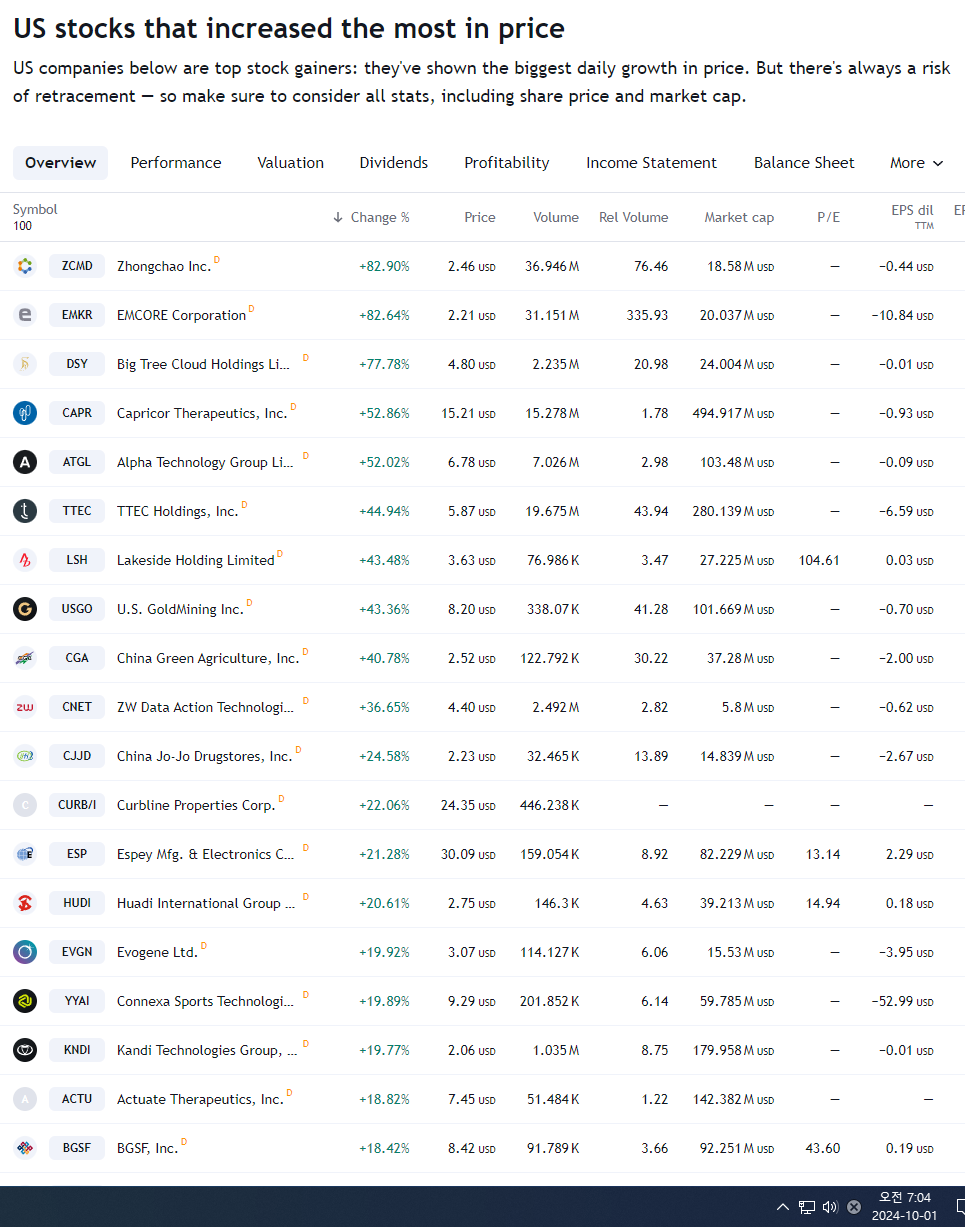The width and height of the screenshot is (965, 1227).
Task: Switch to the Valuation tab
Action: (x=291, y=163)
